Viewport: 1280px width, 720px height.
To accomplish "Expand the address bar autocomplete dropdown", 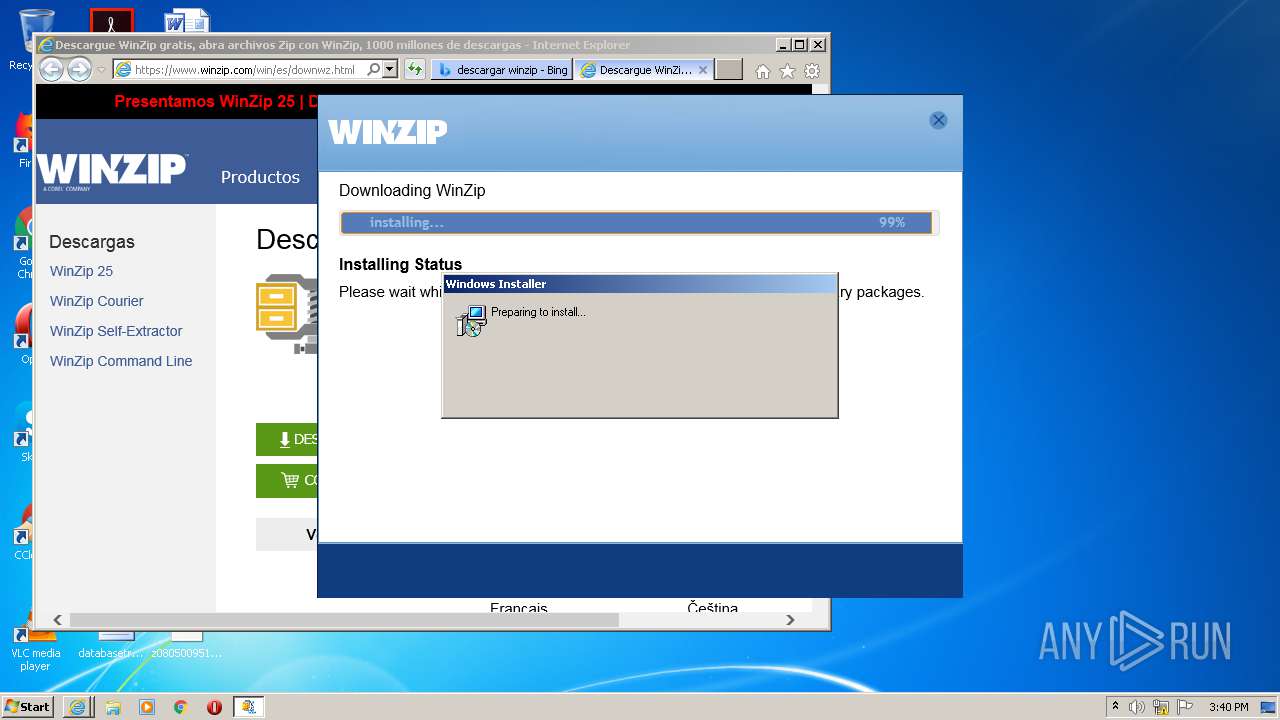I will pos(390,70).
